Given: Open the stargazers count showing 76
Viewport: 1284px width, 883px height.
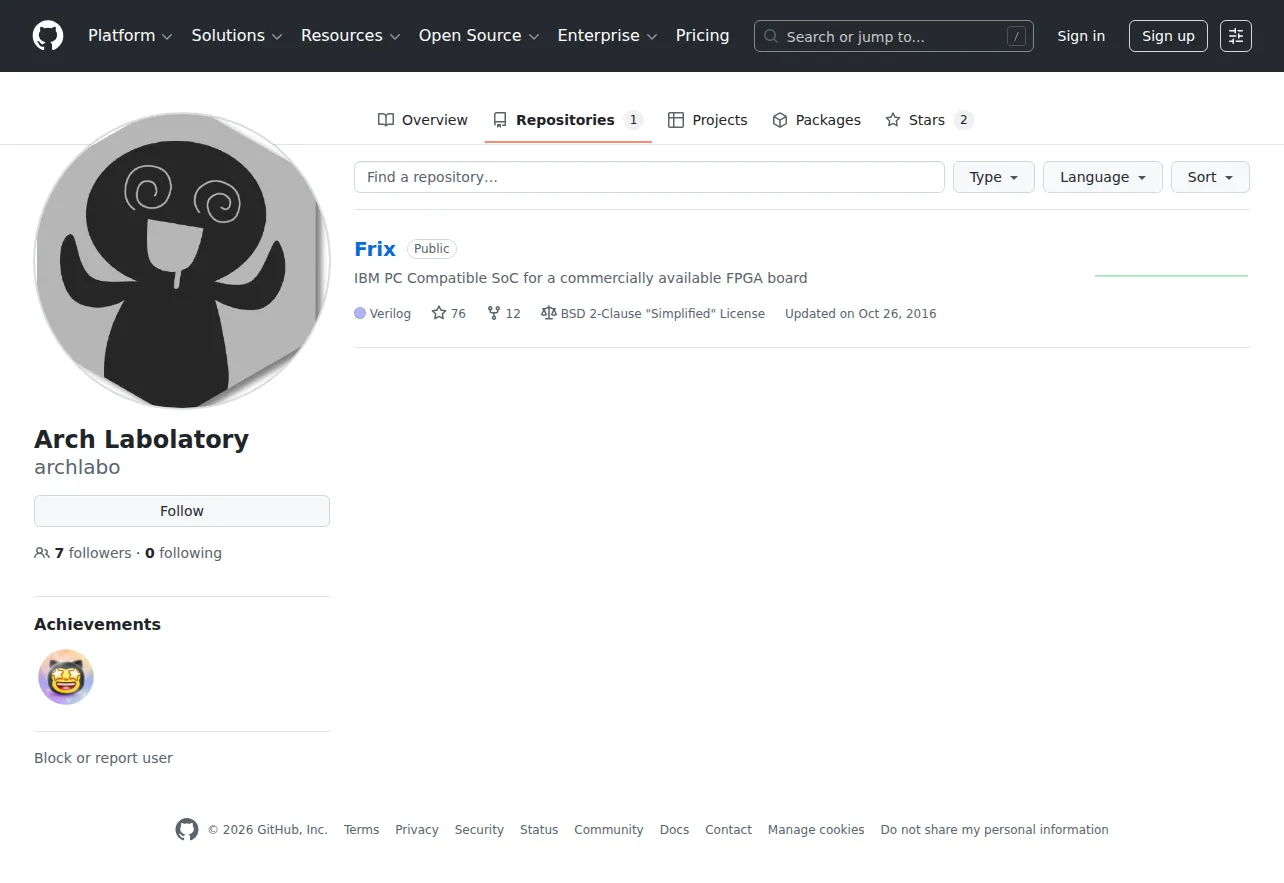Looking at the screenshot, I should coord(449,313).
